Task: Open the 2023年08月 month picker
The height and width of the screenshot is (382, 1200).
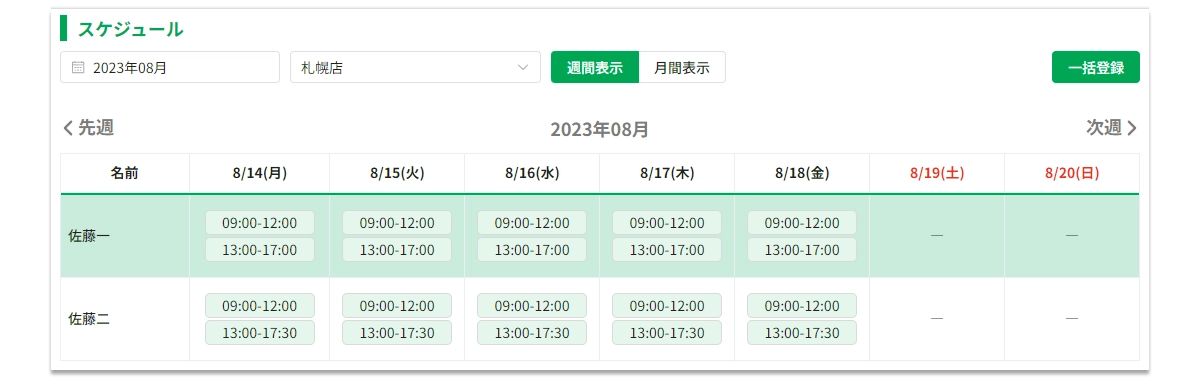Action: click(170, 68)
